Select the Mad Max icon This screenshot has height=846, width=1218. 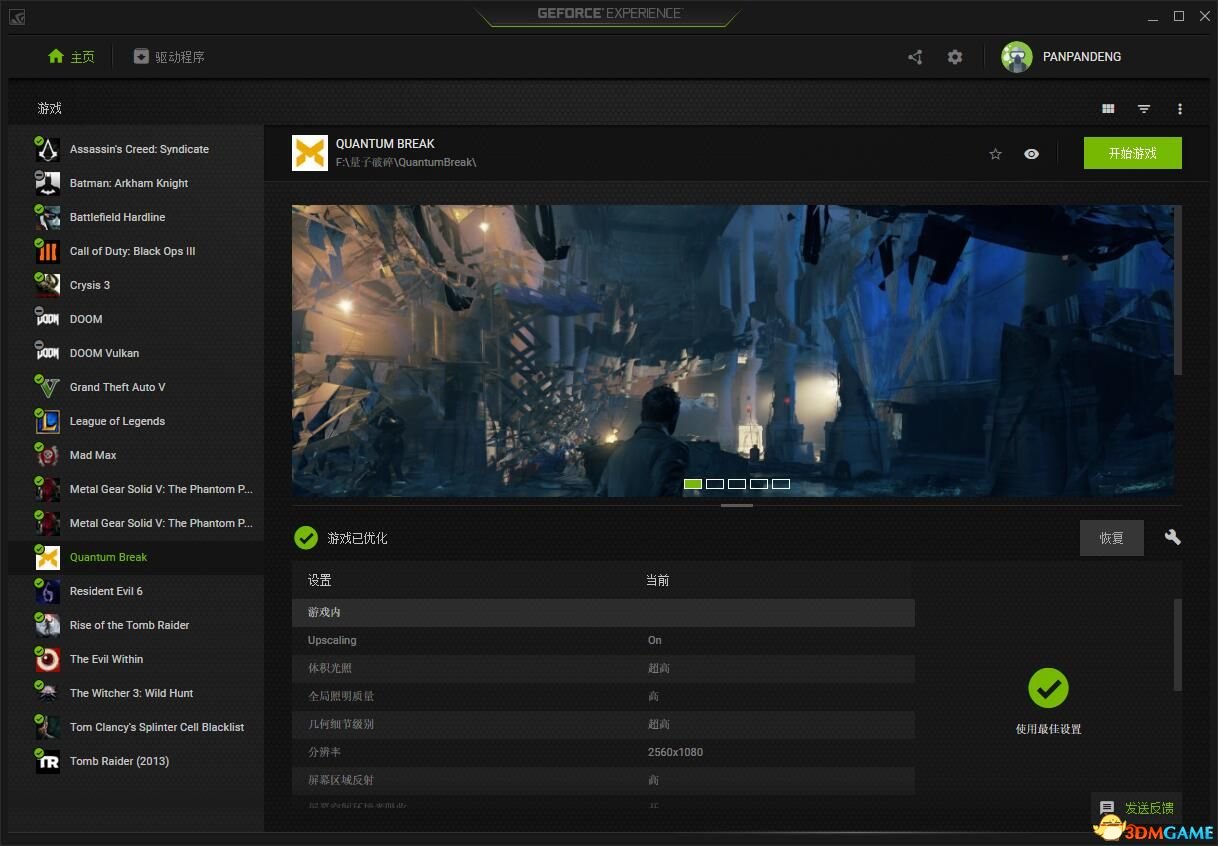coord(47,455)
